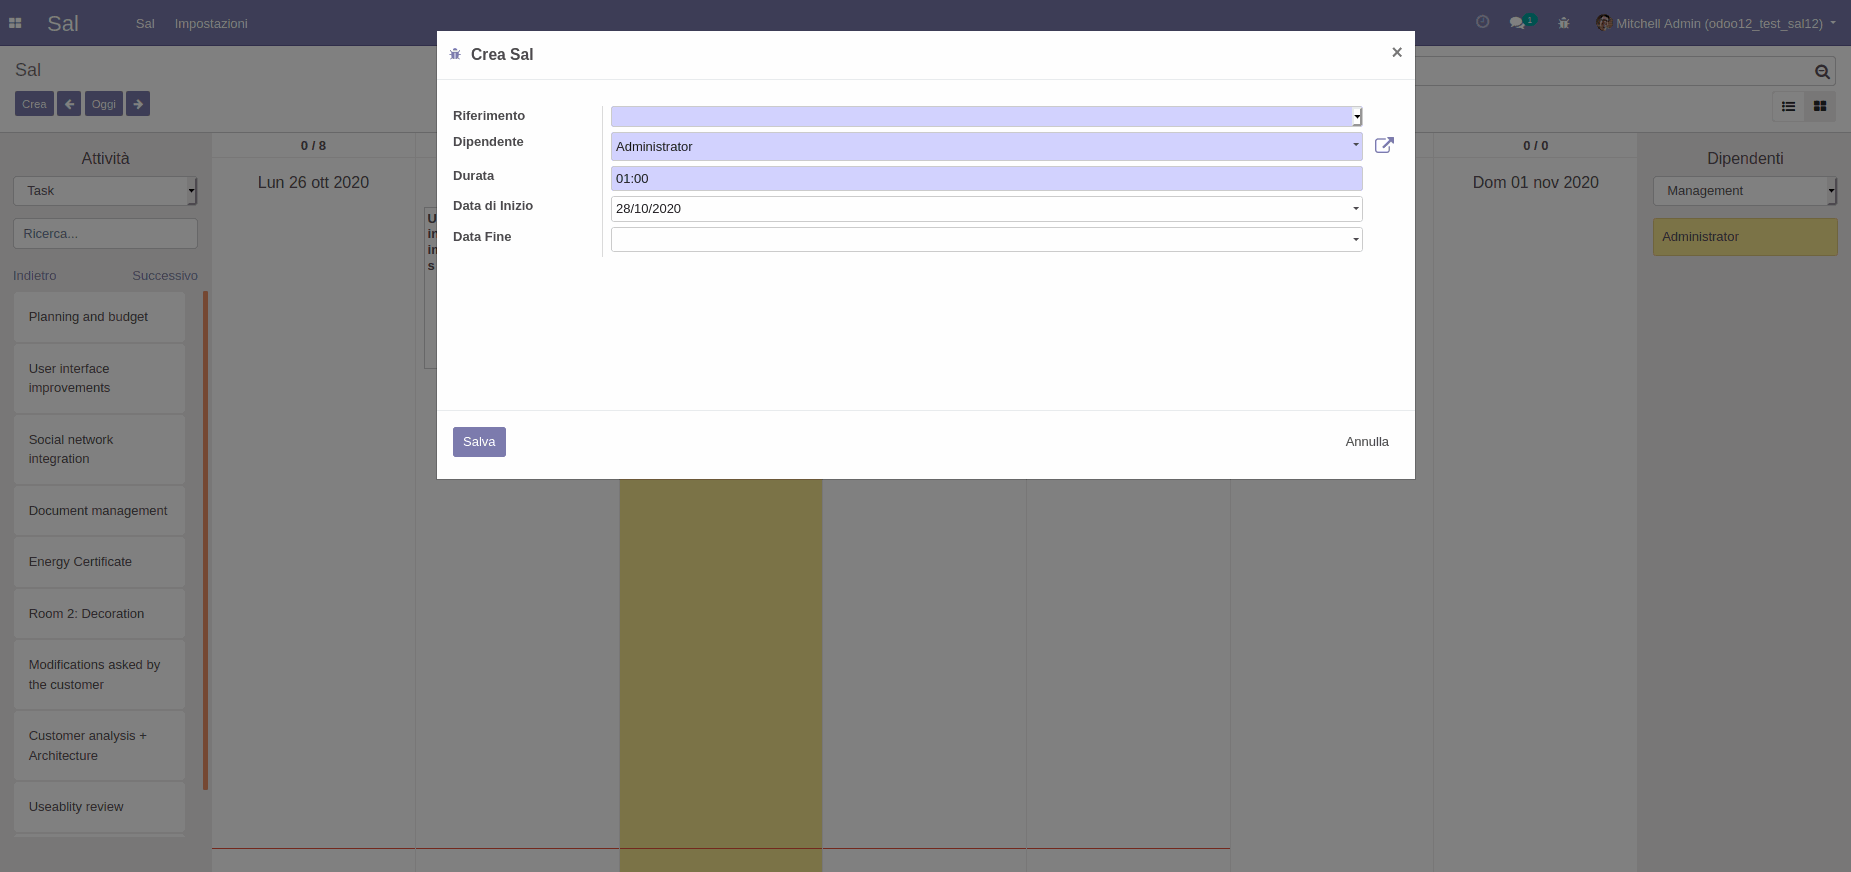This screenshot has height=872, width=1851.
Task: Open Mitchell Admin user menu
Action: [1716, 23]
